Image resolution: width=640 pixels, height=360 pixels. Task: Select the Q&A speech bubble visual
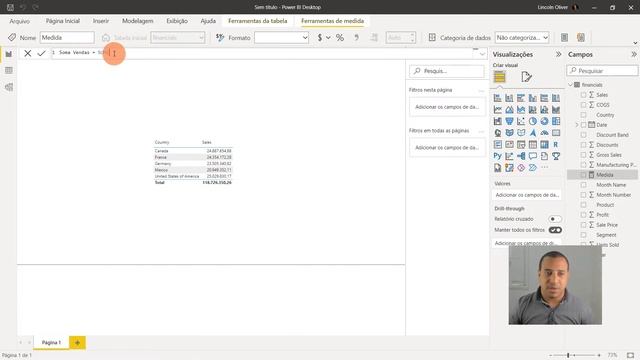point(533,156)
